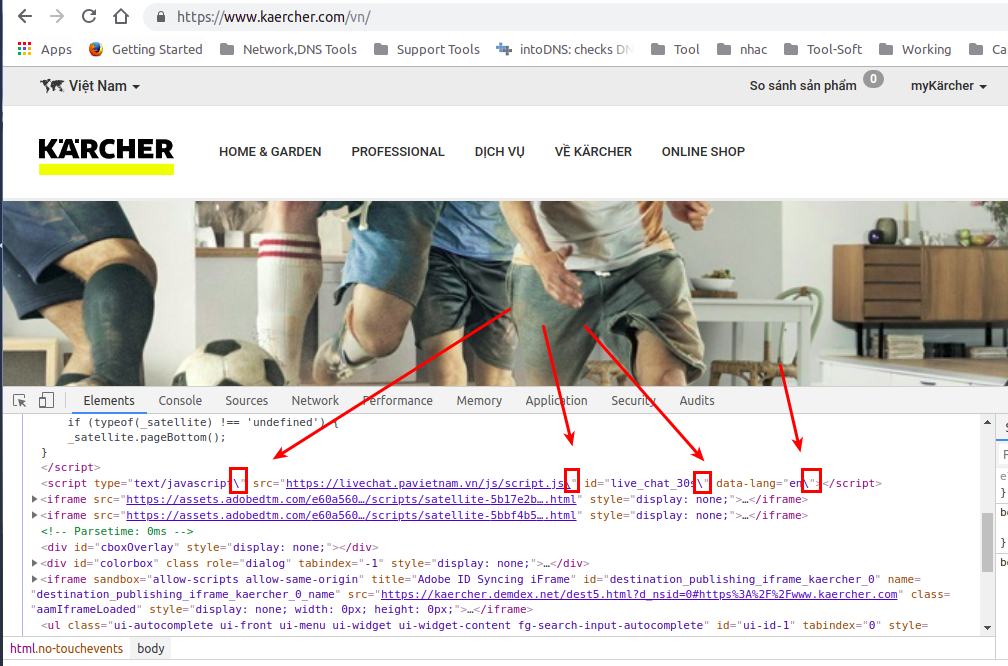Go to the browser home page icon
The width and height of the screenshot is (1008, 666).
click(121, 16)
